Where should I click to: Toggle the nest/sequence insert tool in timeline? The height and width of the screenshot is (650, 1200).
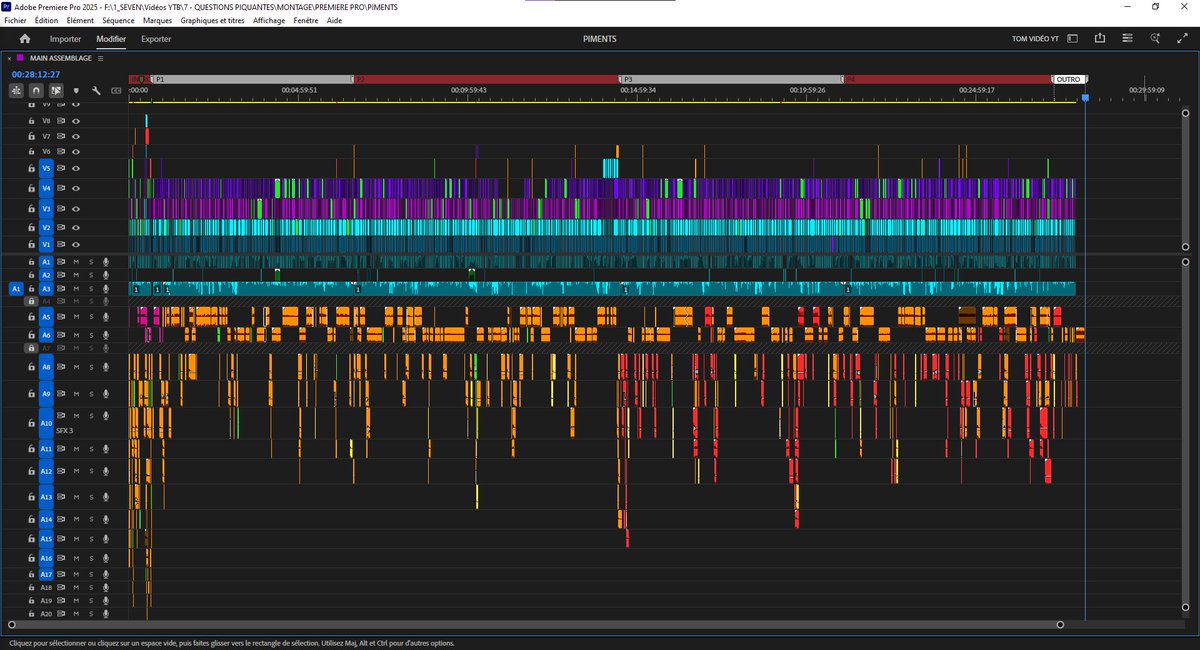pyautogui.click(x=16, y=90)
